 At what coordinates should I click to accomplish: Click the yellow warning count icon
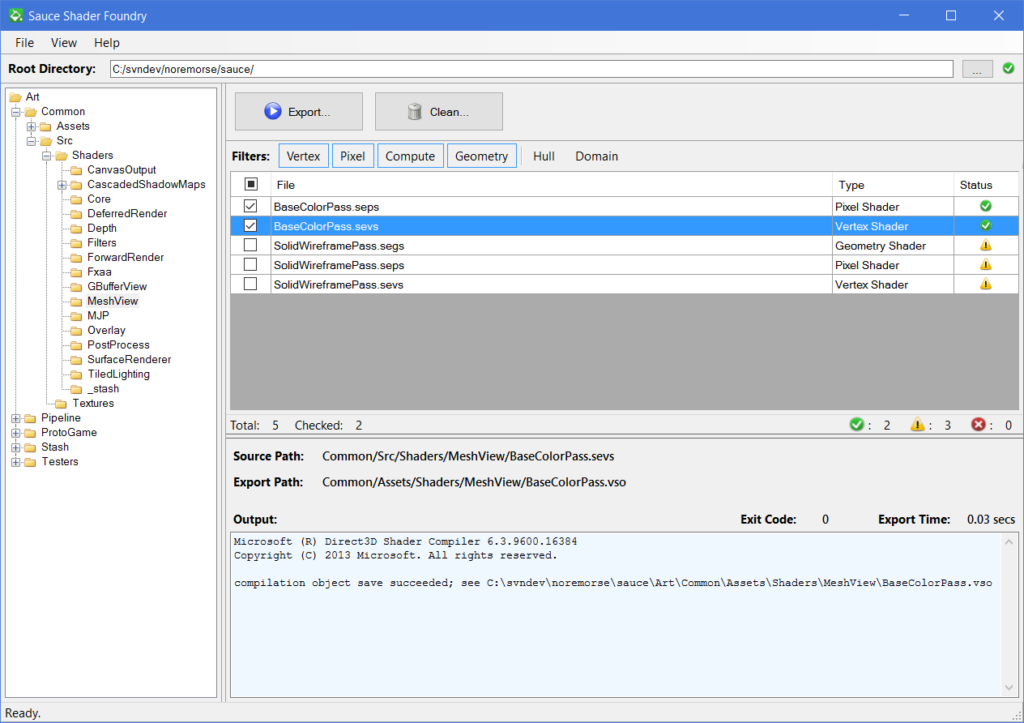pyautogui.click(x=918, y=425)
